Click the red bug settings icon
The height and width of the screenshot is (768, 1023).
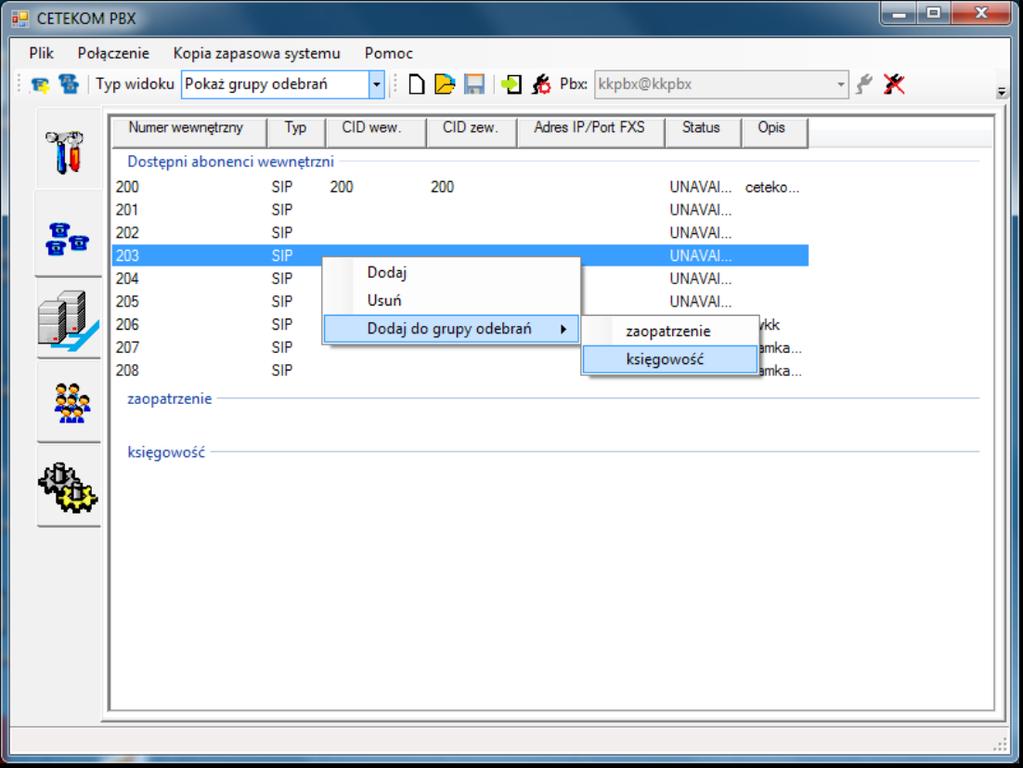tap(541, 84)
